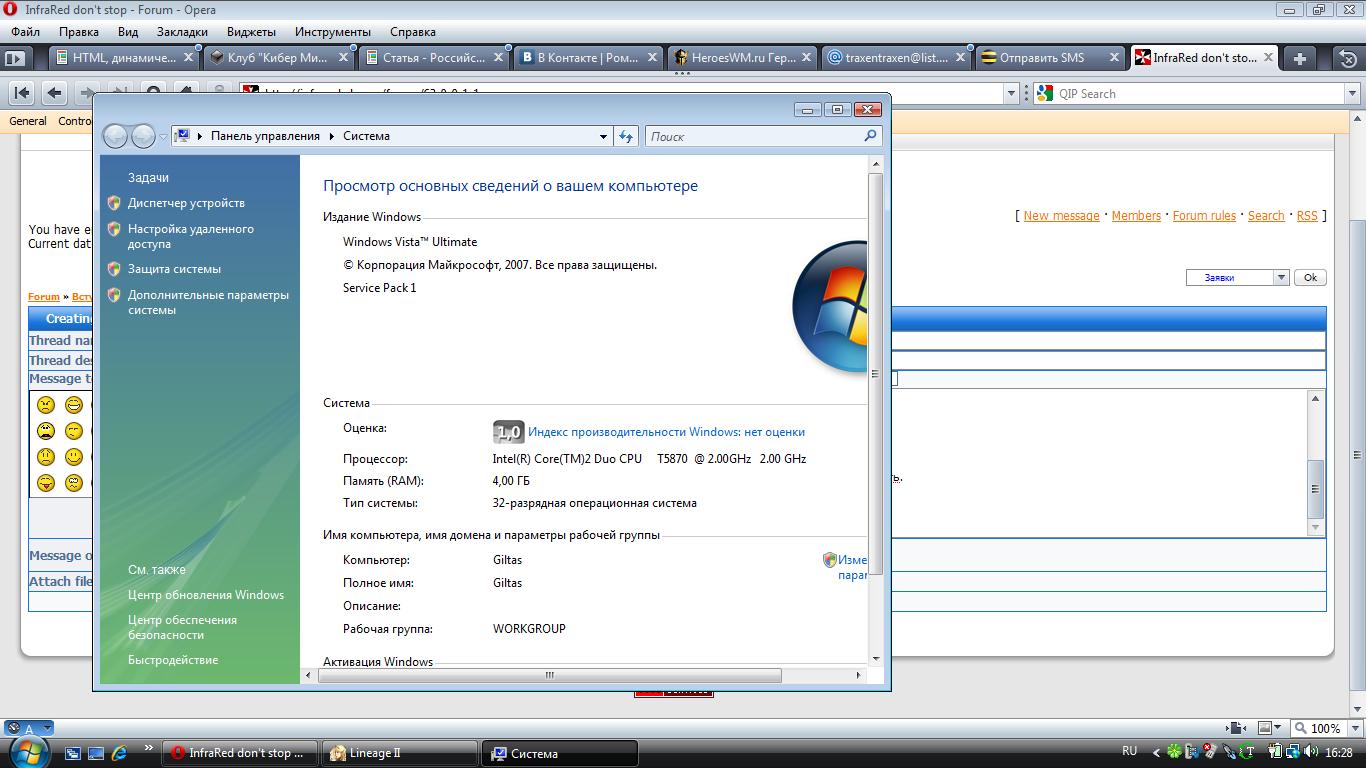Insert the sad smiley emoticon

[x=46, y=457]
